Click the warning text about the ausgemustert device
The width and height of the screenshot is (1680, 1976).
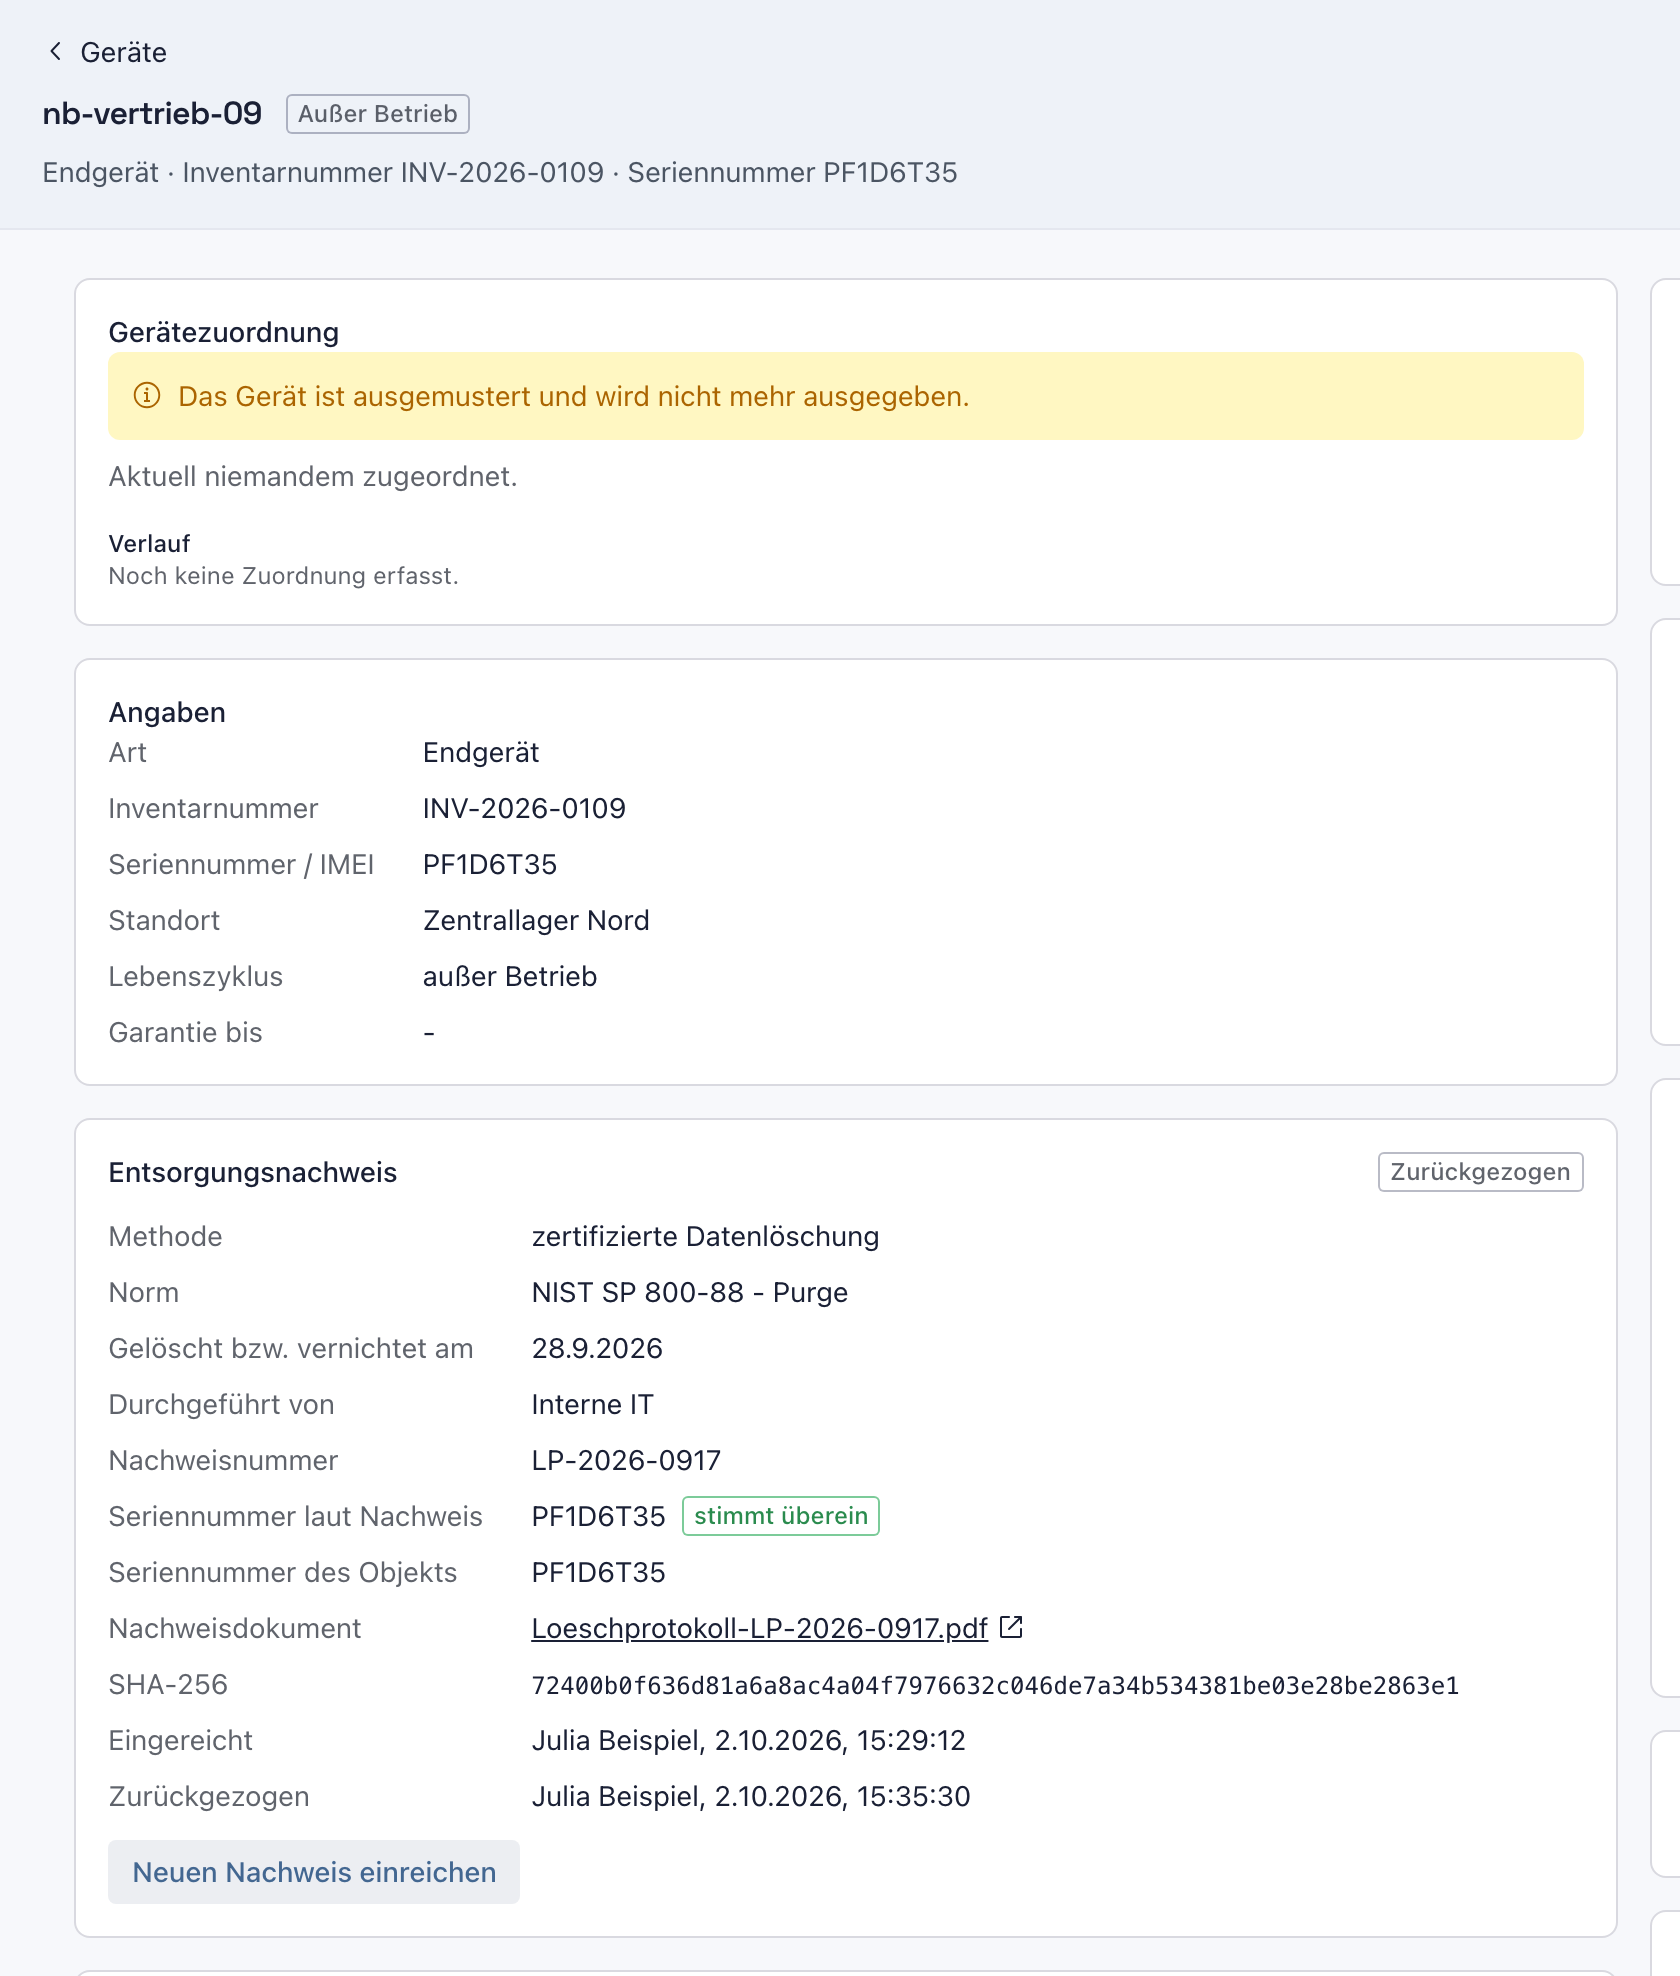click(x=574, y=396)
